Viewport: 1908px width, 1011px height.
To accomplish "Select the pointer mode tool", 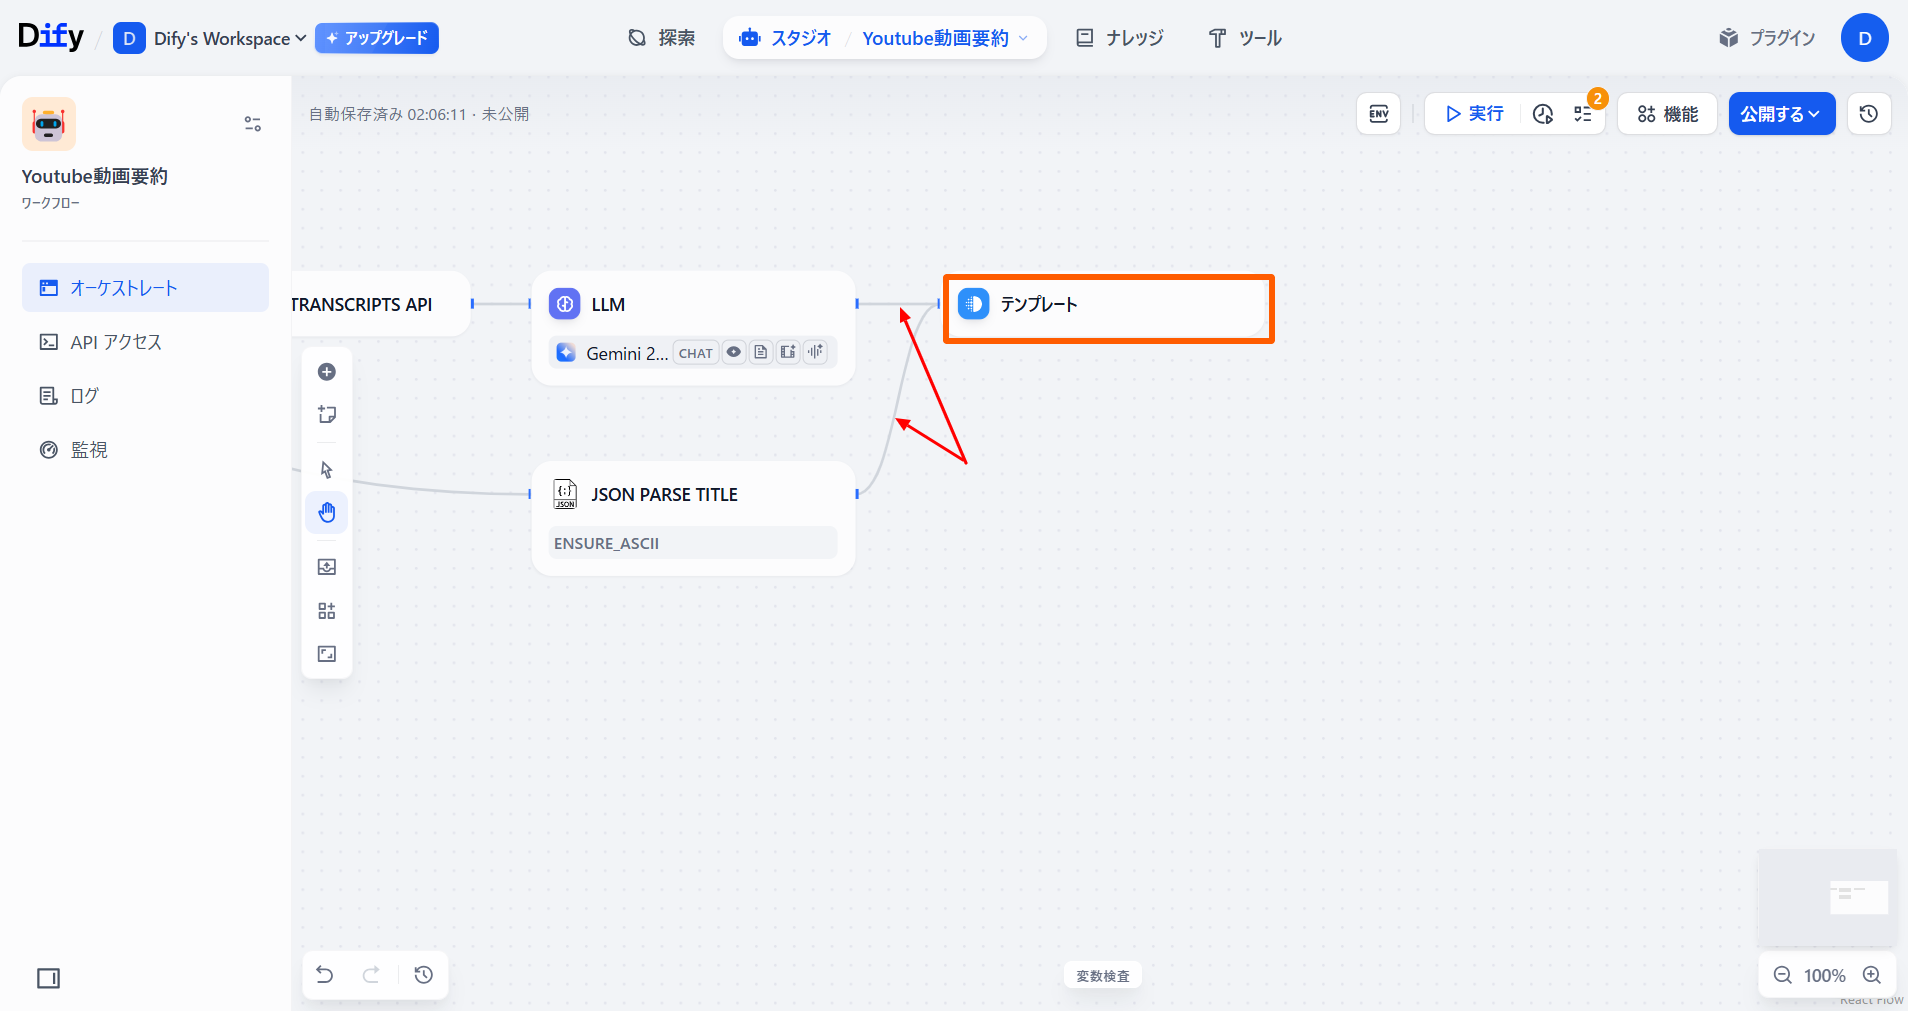I will pos(327,470).
